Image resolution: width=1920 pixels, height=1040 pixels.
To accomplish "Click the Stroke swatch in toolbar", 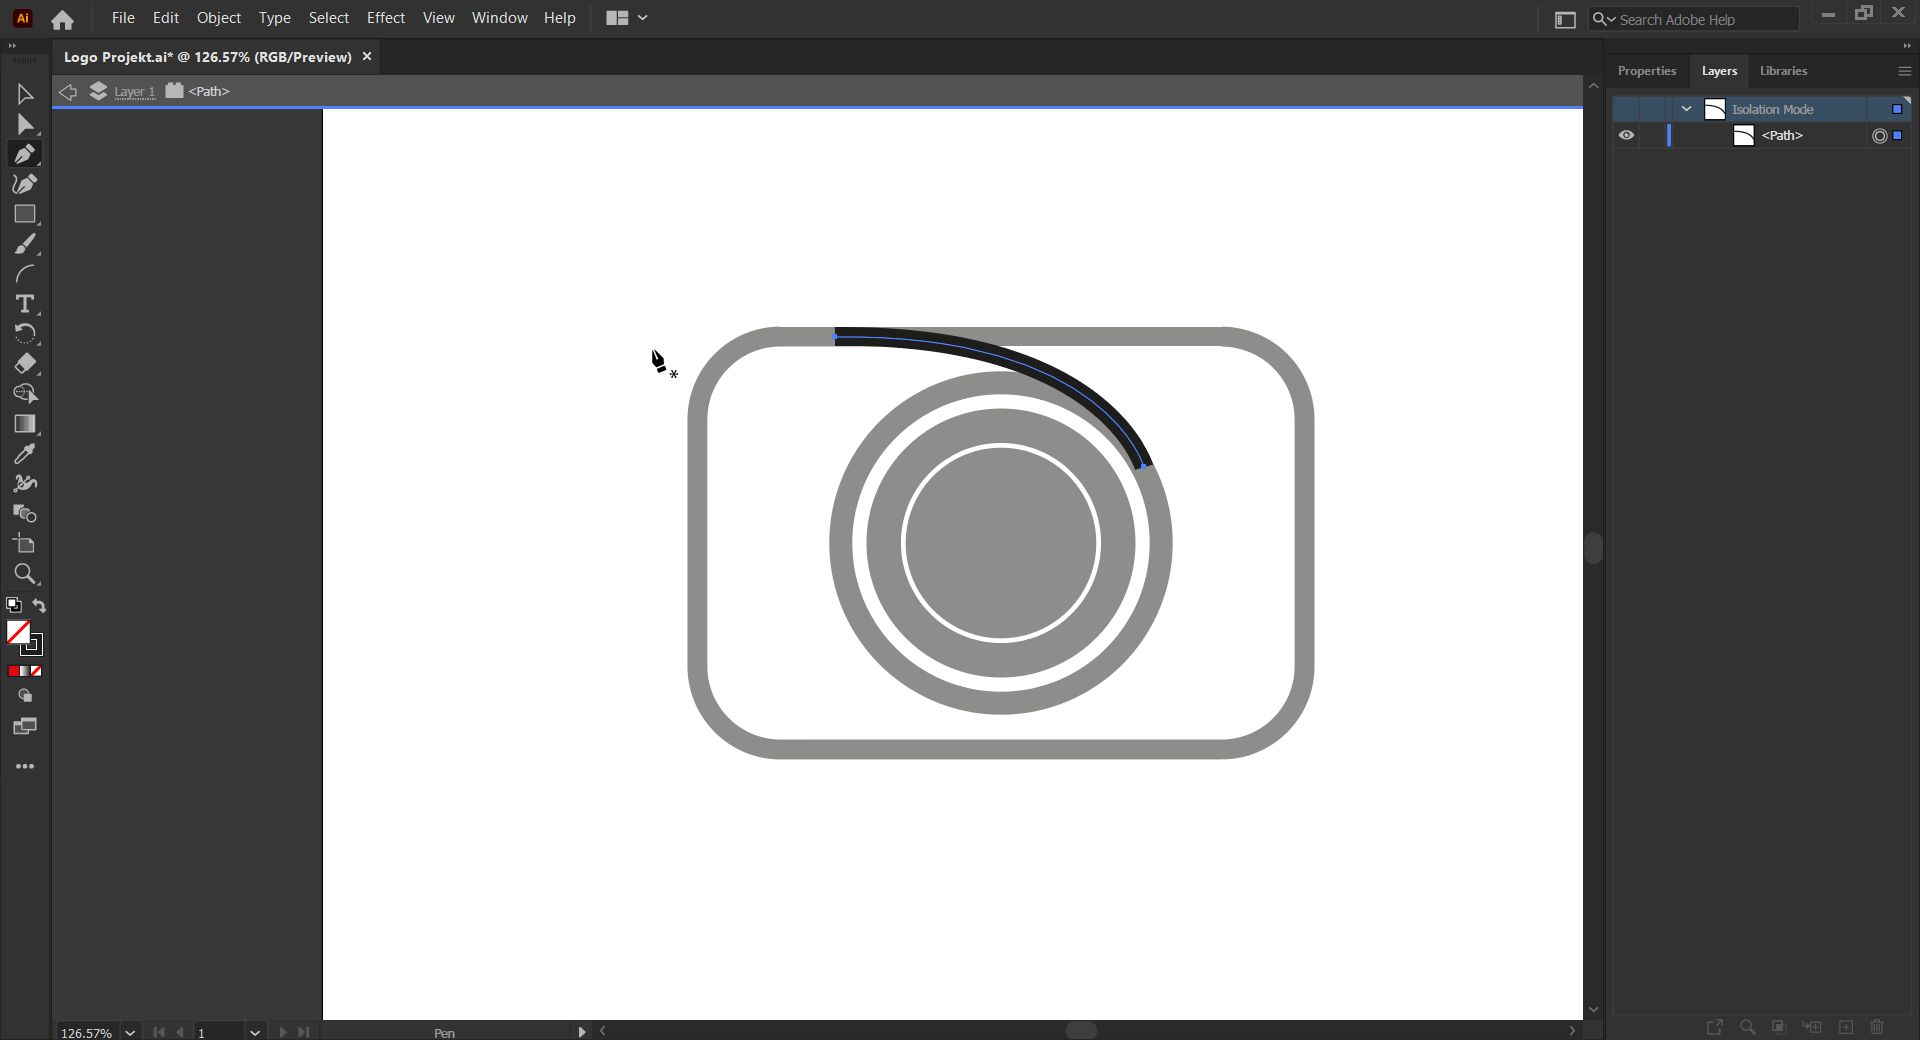I will coord(34,647).
